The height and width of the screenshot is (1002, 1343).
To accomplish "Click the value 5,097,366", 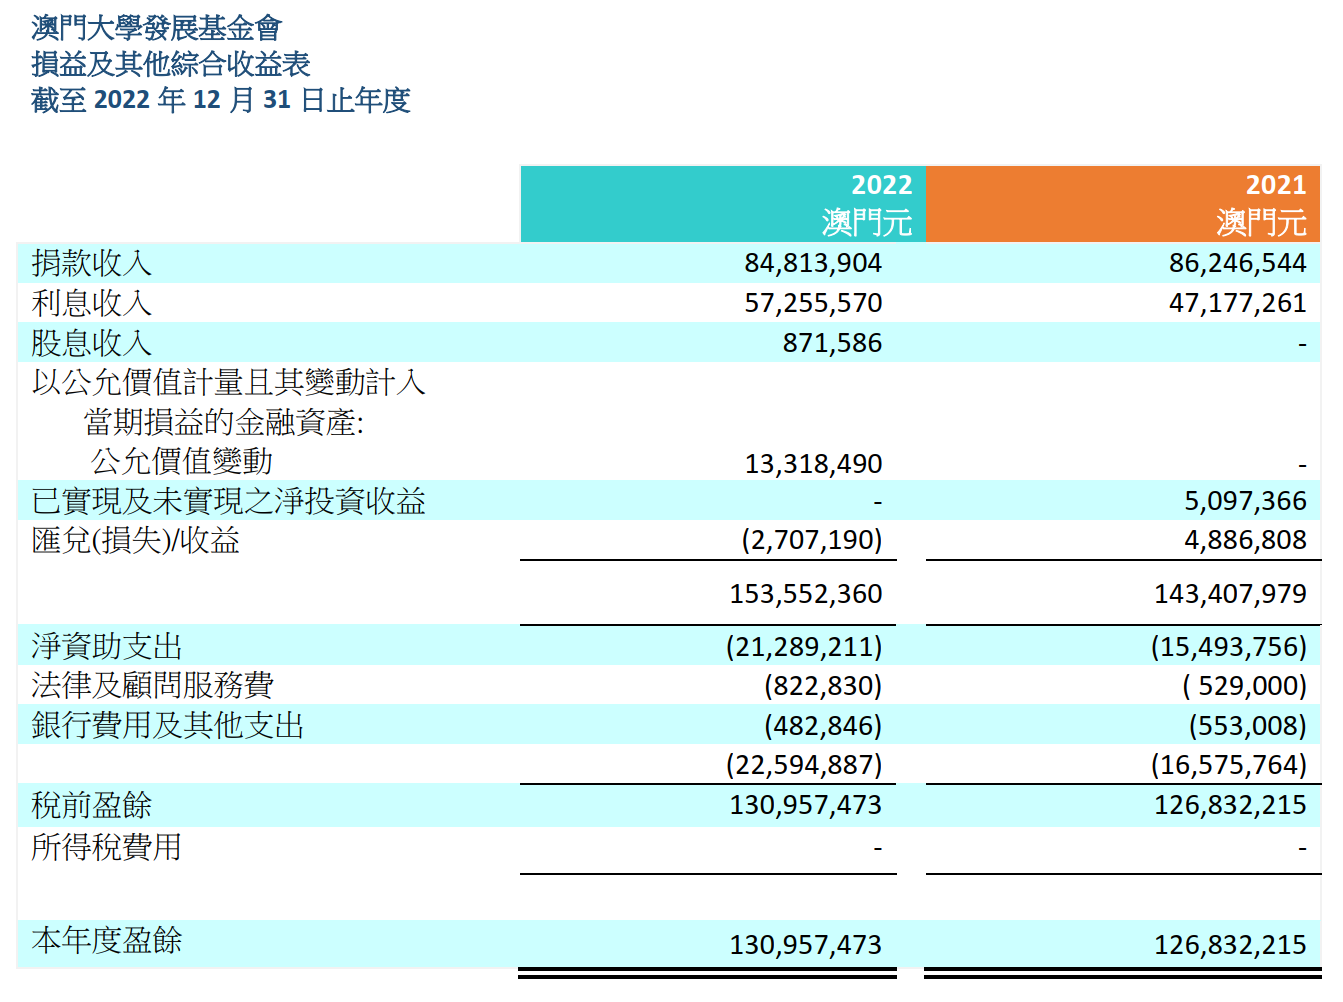I will [1246, 501].
